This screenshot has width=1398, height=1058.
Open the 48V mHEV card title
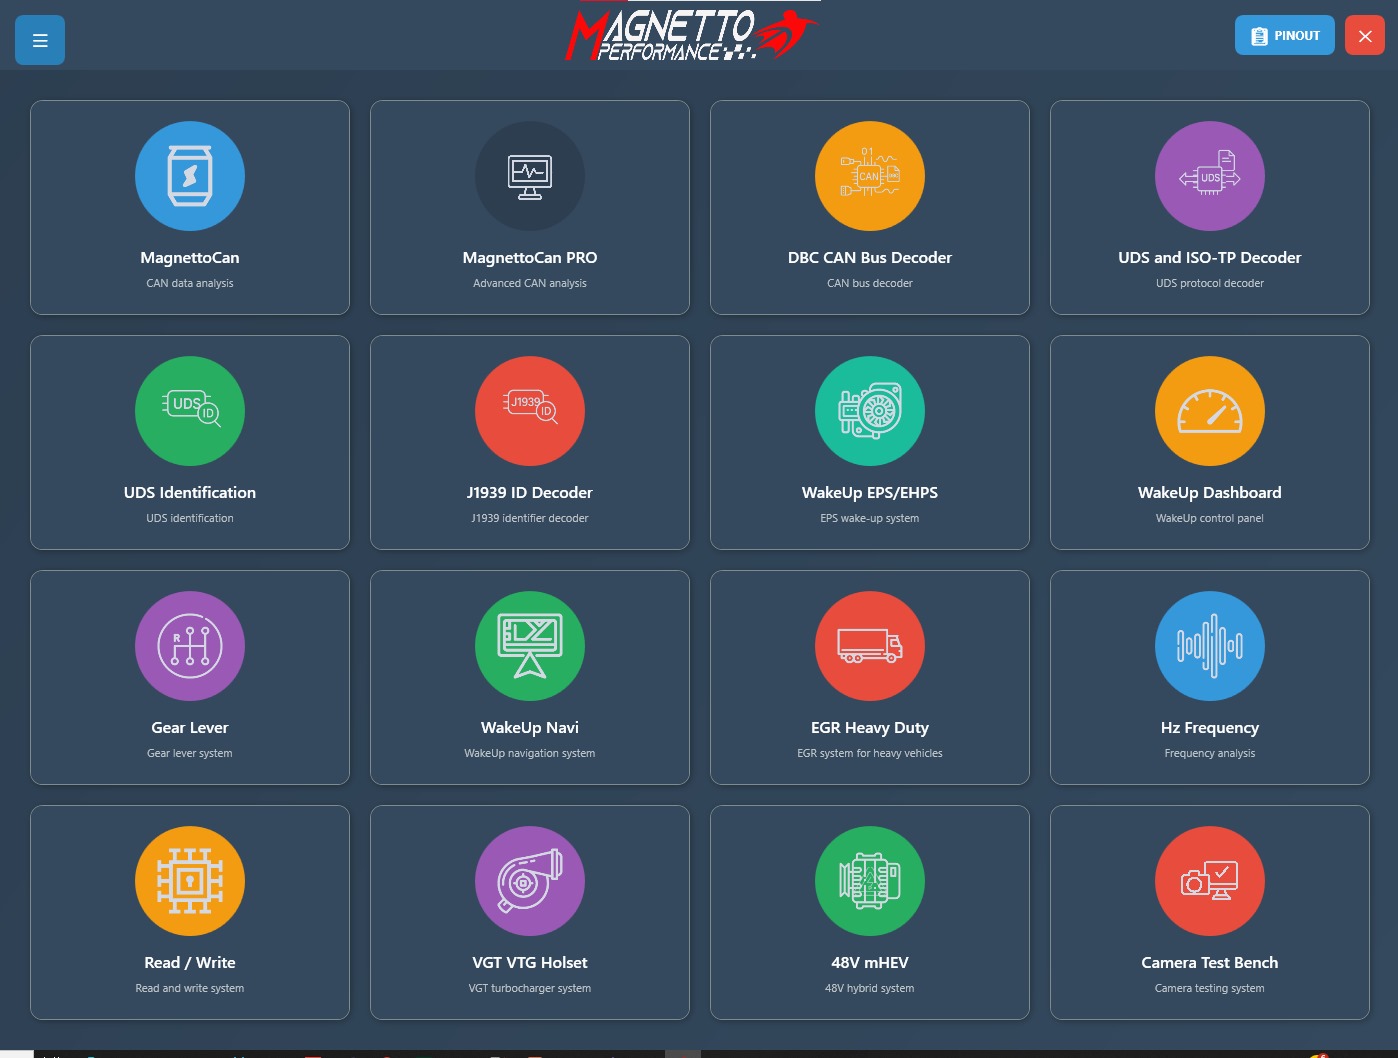pos(870,962)
